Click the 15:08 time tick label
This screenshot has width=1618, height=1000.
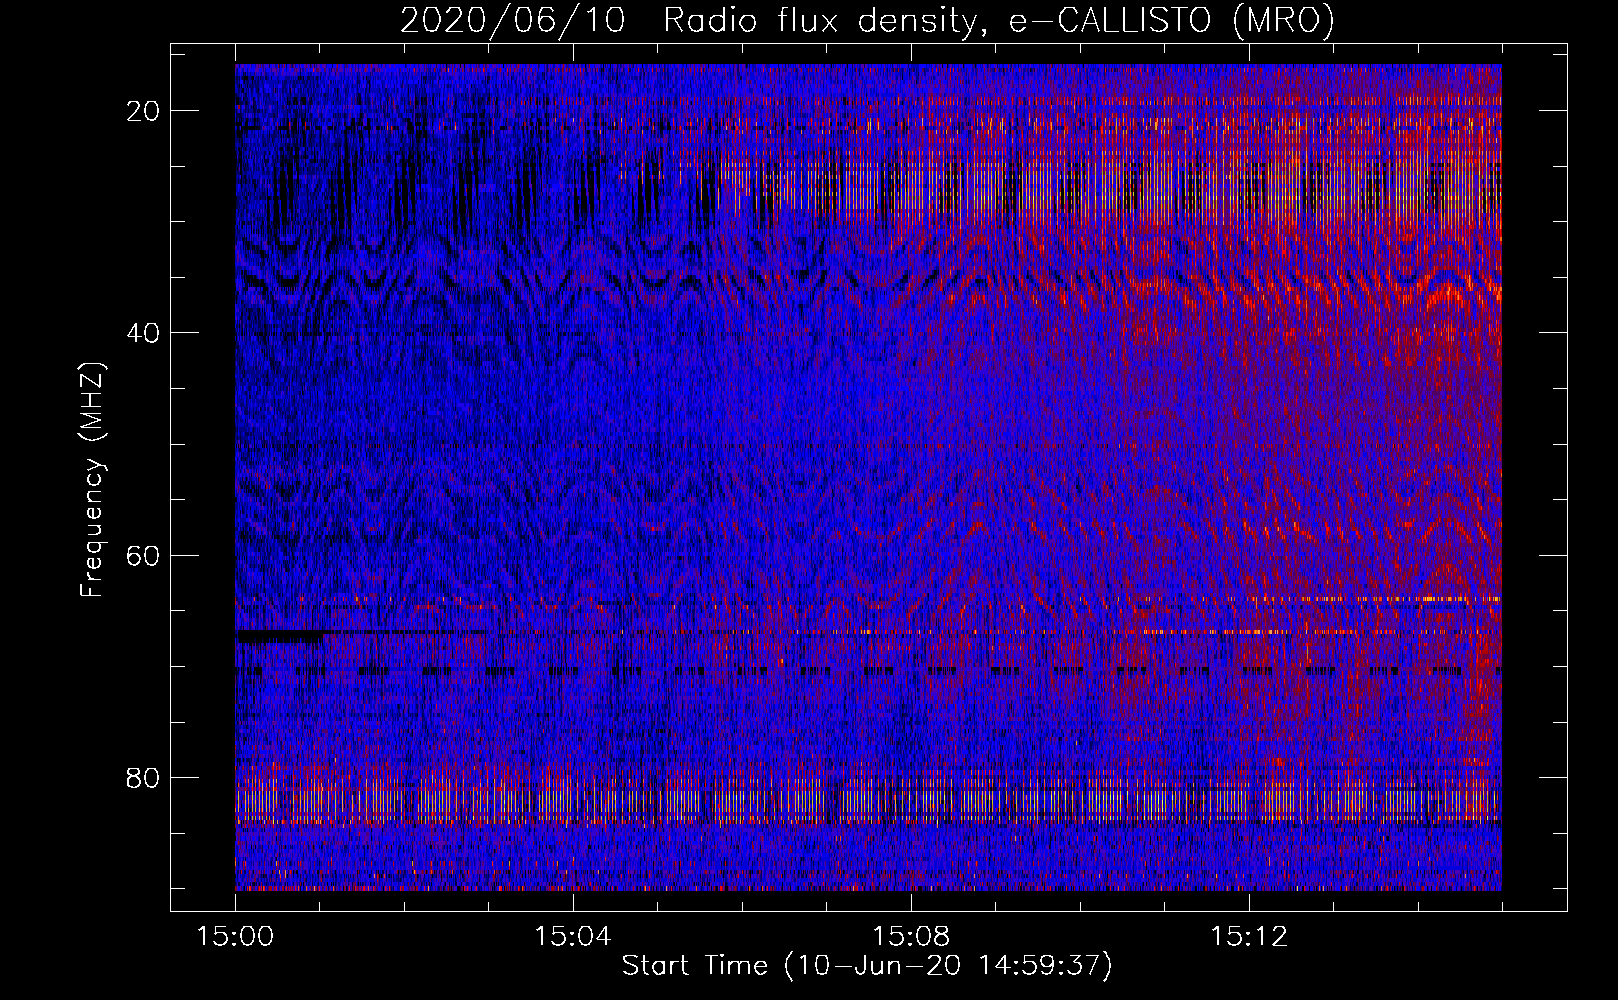[910, 937]
